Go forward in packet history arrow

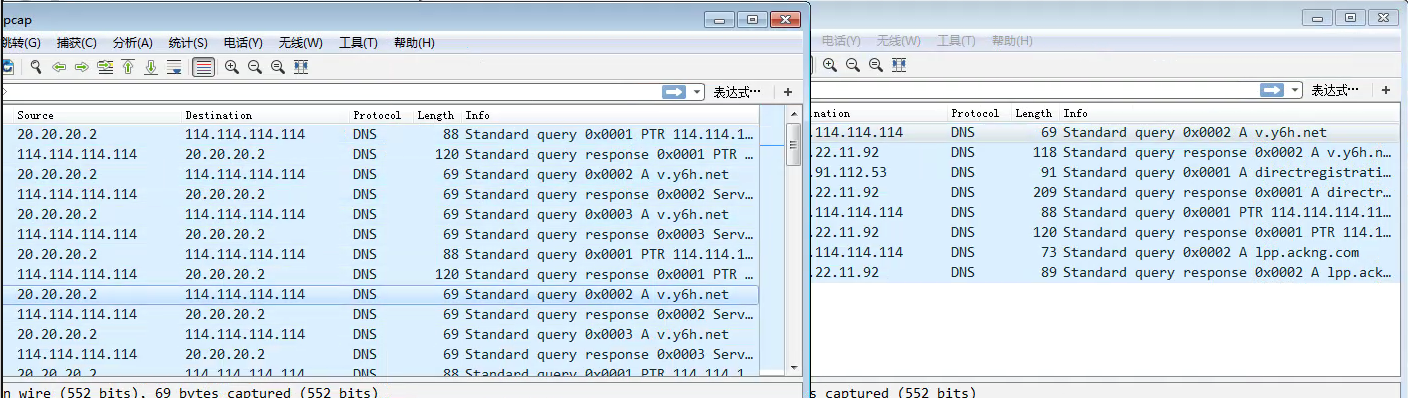[82, 67]
